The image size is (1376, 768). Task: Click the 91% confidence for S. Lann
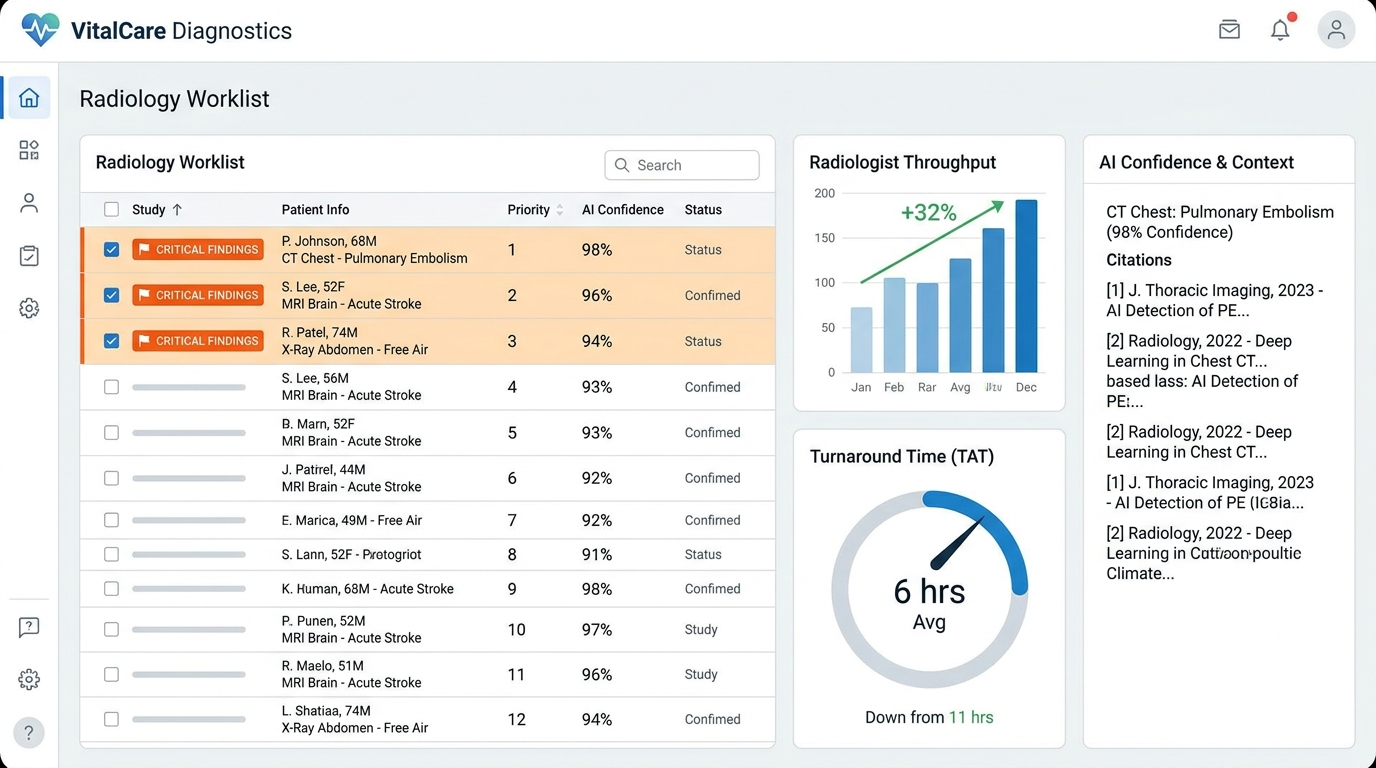pos(597,554)
